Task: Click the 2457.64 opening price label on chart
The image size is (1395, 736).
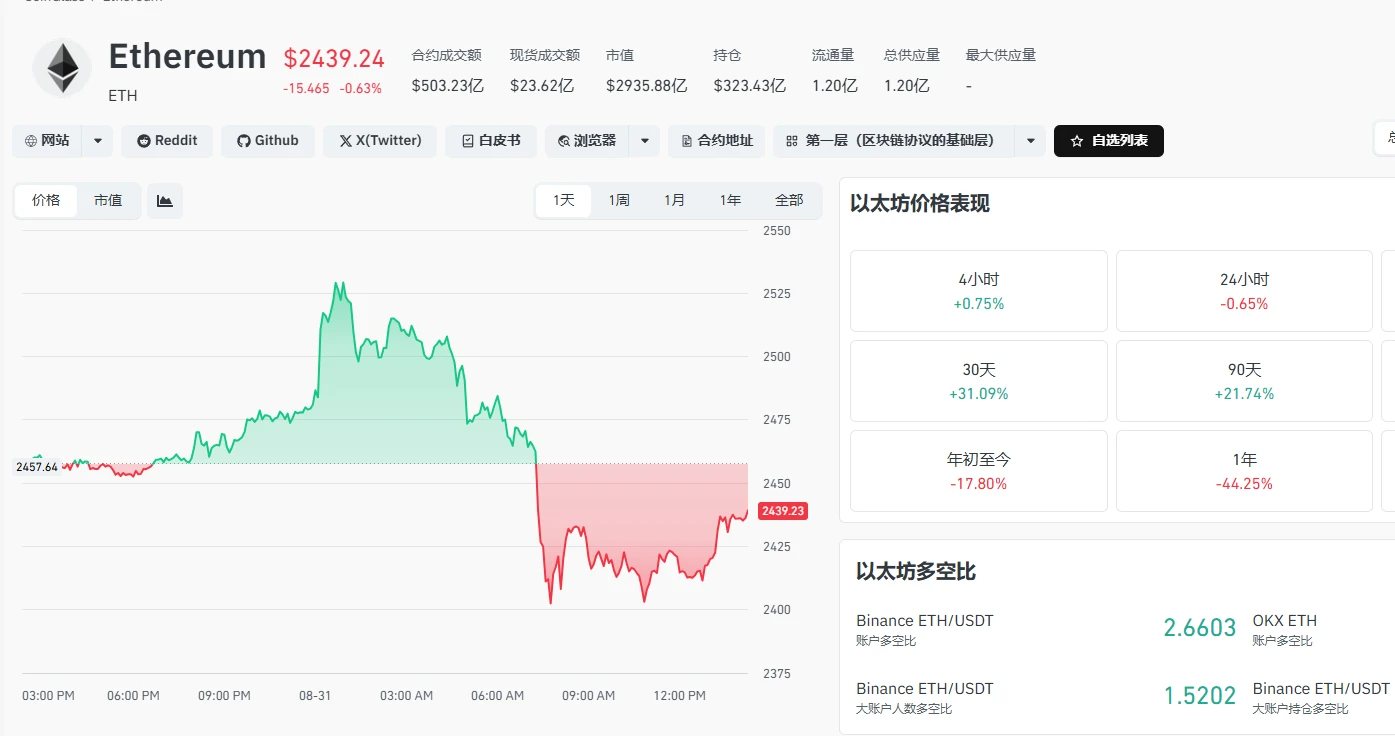Action: click(37, 467)
